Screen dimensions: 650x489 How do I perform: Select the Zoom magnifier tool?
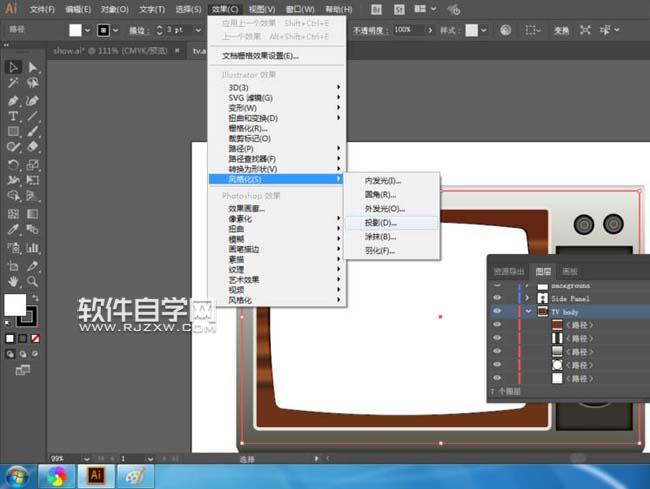tap(33, 282)
